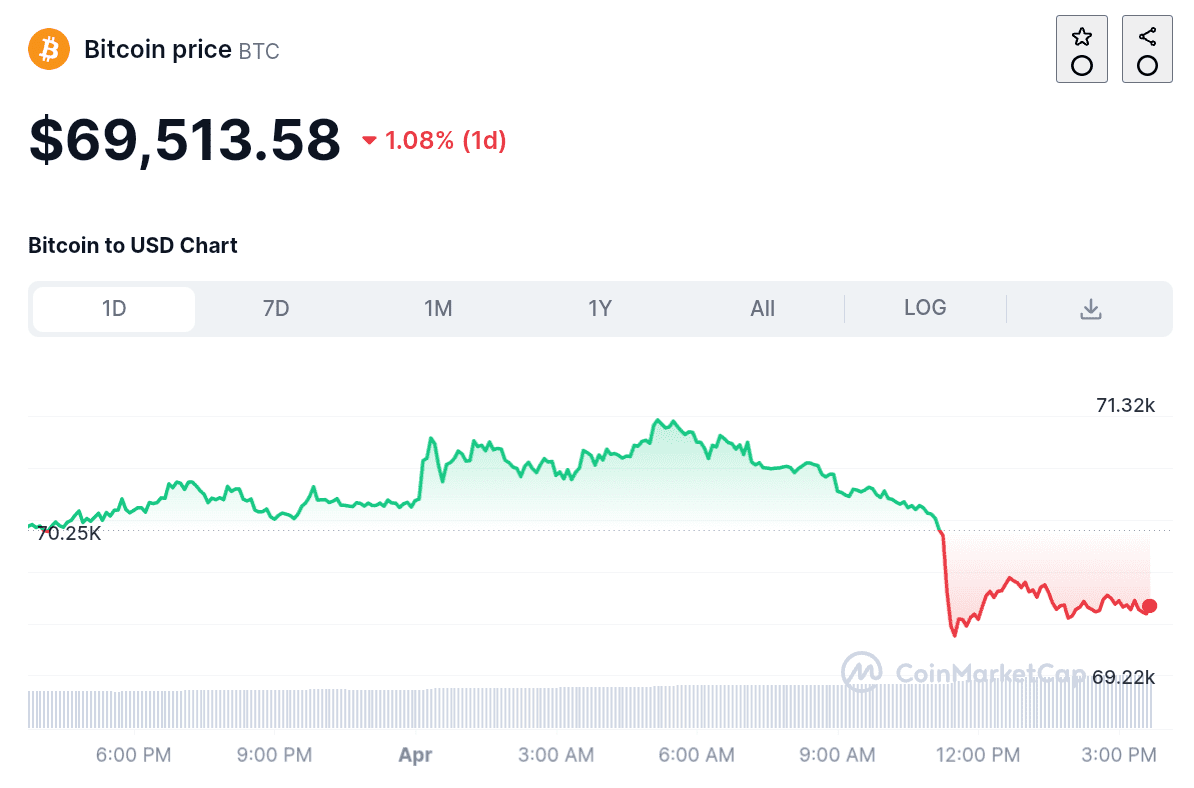Click the Apr date marker on axis
The width and height of the screenshot is (1194, 788).
[x=415, y=755]
